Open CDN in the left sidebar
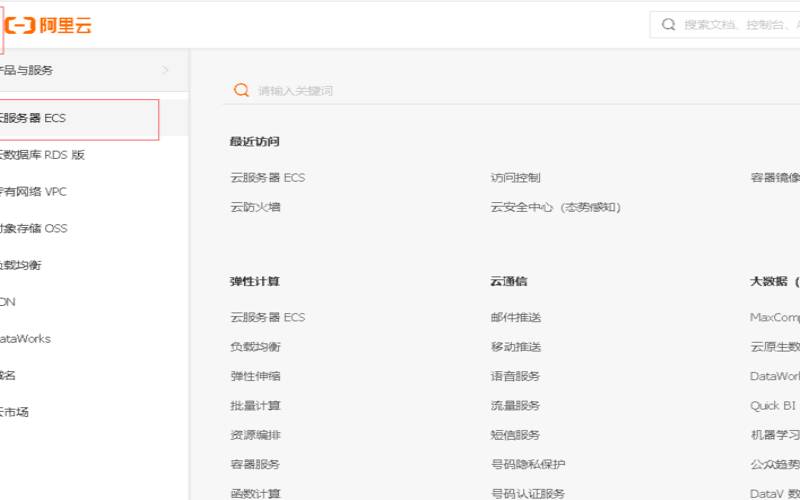The height and width of the screenshot is (500, 800). (8, 302)
